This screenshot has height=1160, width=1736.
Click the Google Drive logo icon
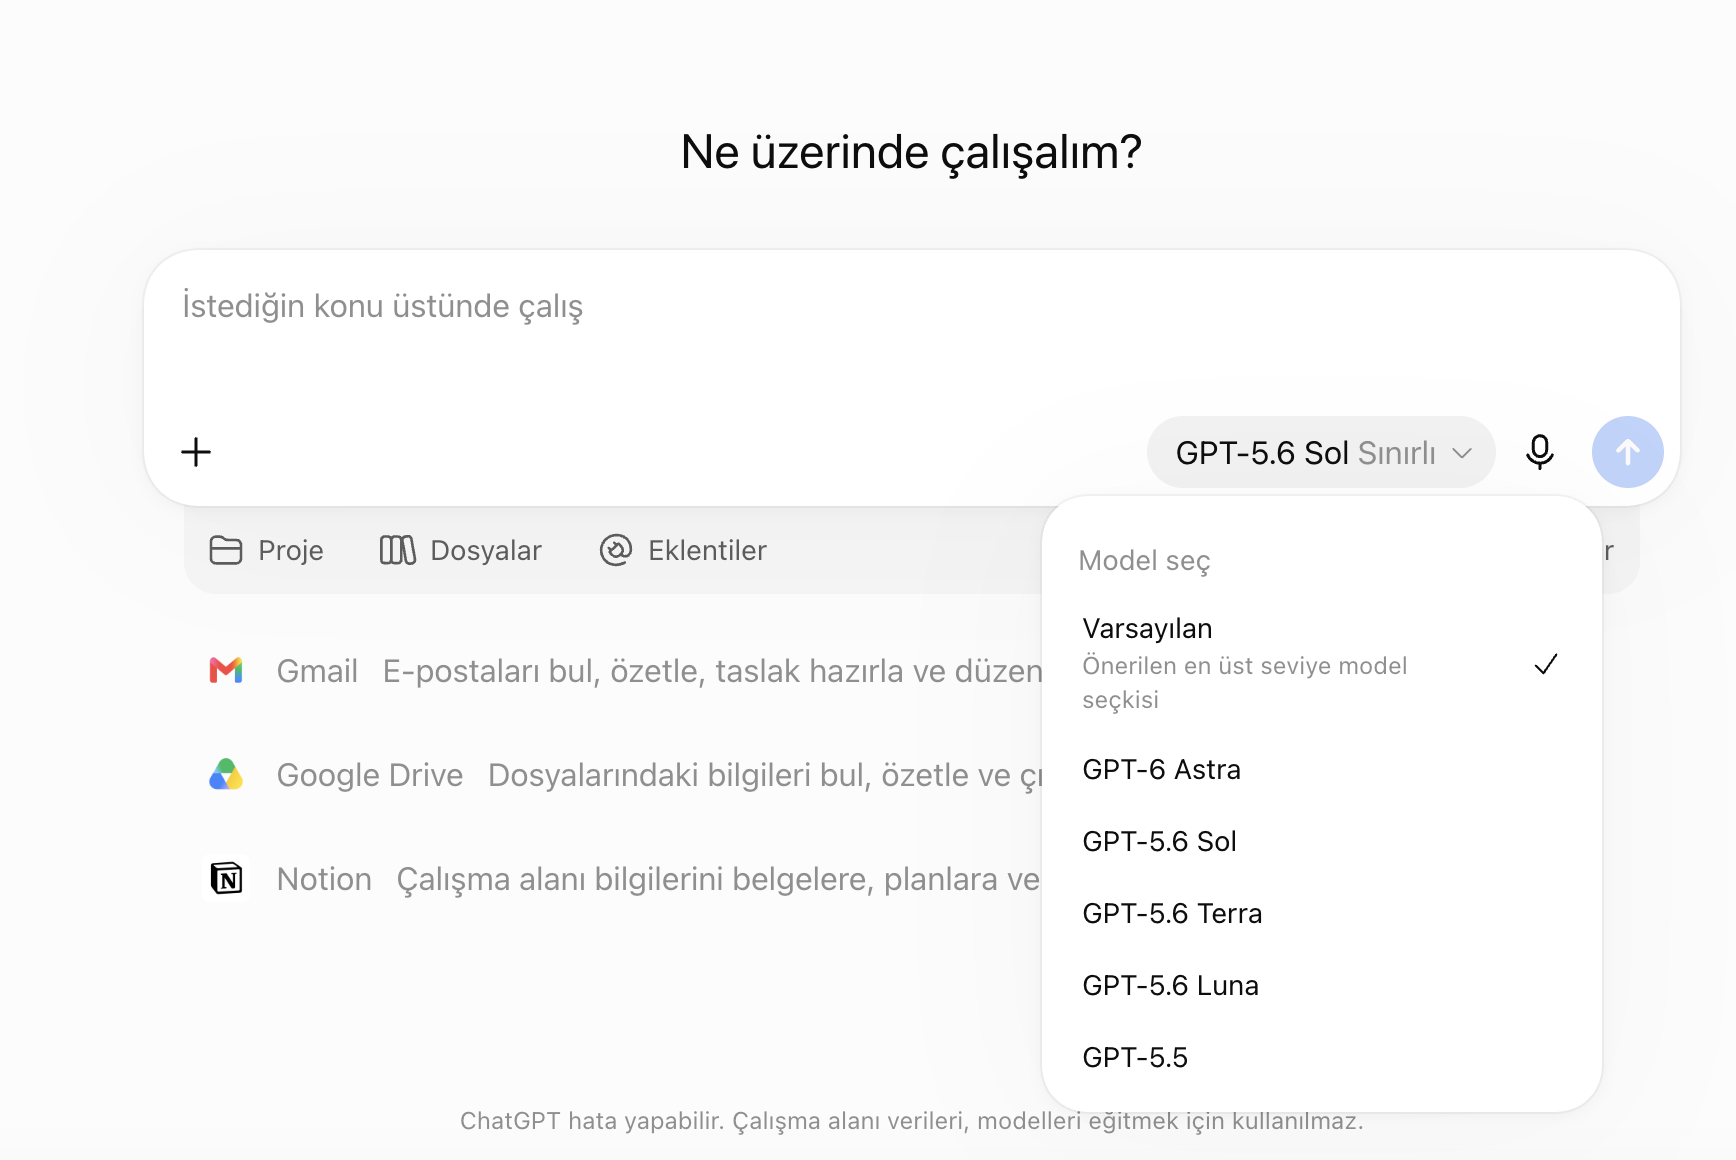click(226, 774)
